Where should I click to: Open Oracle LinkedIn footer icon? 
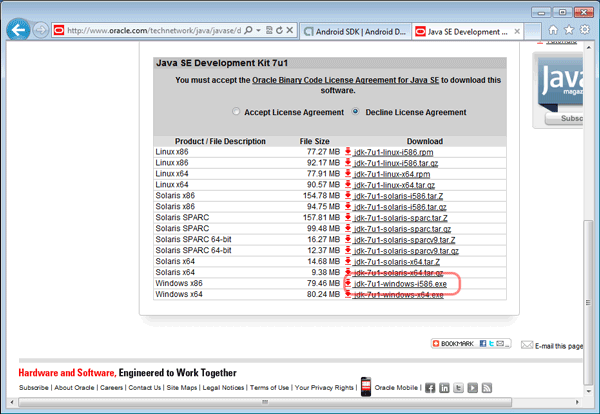(444, 388)
